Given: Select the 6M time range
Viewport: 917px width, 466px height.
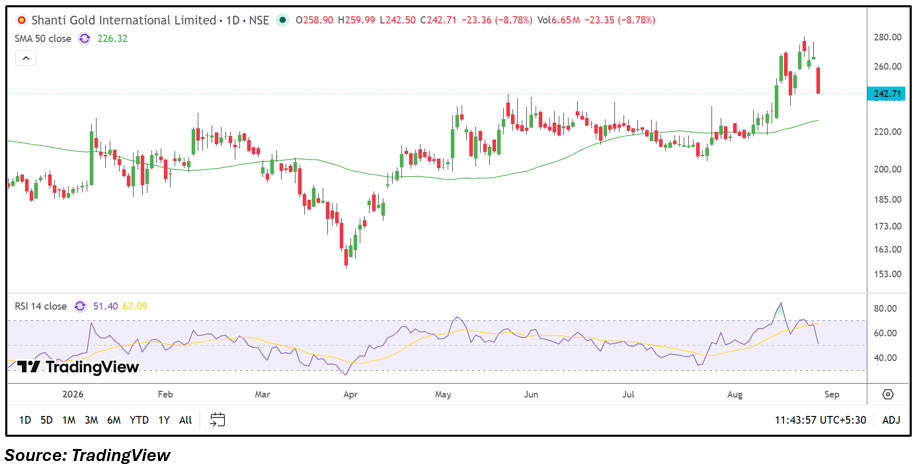Looking at the screenshot, I should point(113,420).
